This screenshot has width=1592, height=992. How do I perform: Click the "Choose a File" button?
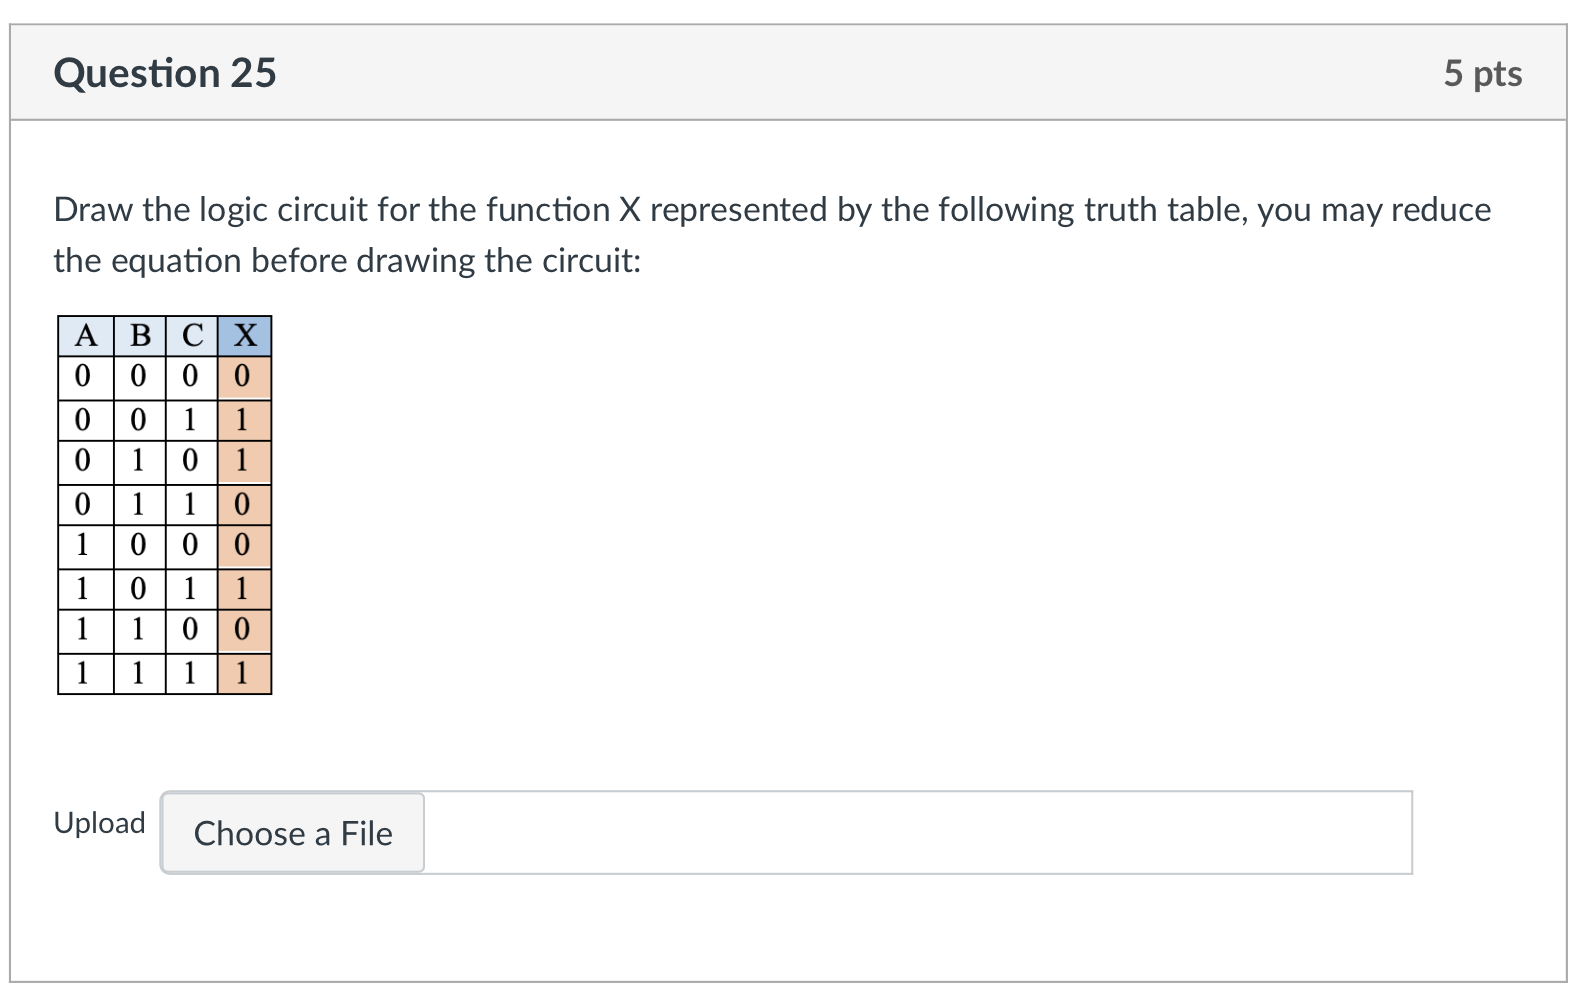pyautogui.click(x=293, y=833)
